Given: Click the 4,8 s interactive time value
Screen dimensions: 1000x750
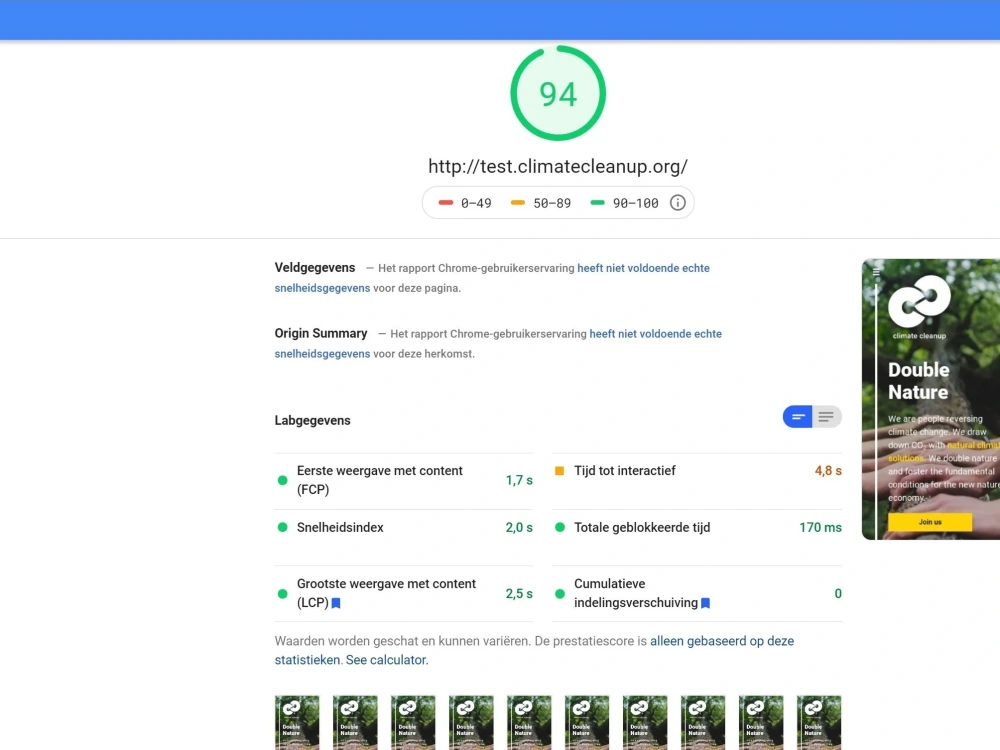Looking at the screenshot, I should pos(828,471).
